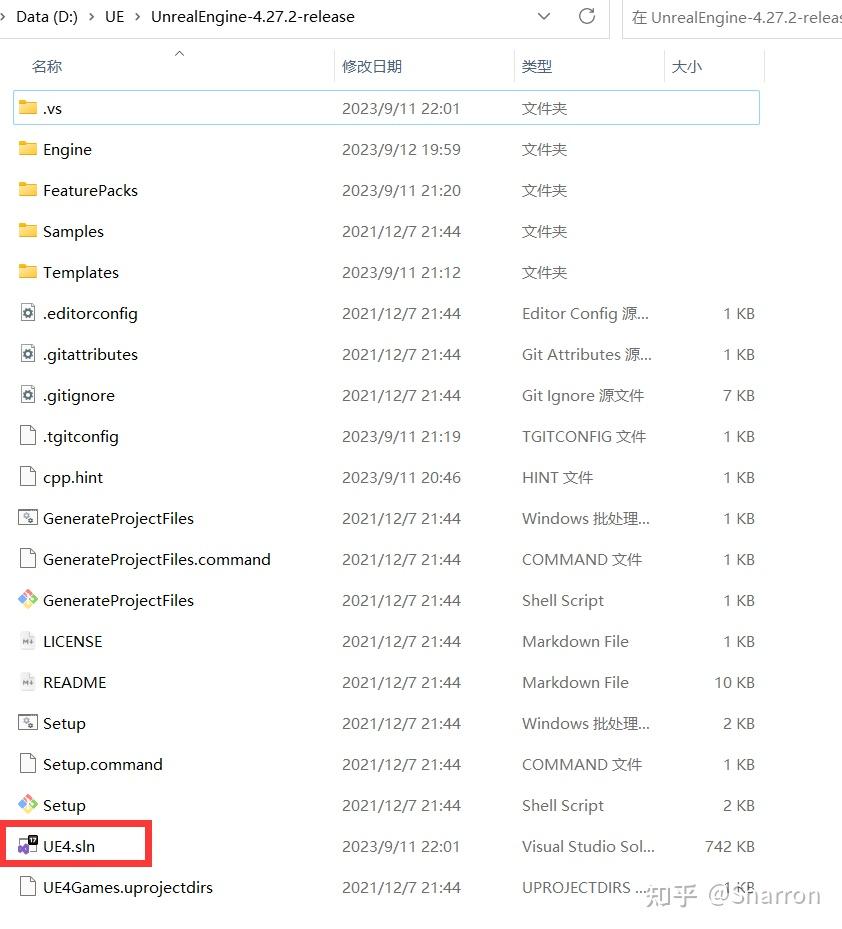Click the Visual Studio Sol... type cell
This screenshot has width=842, height=929.
click(588, 846)
